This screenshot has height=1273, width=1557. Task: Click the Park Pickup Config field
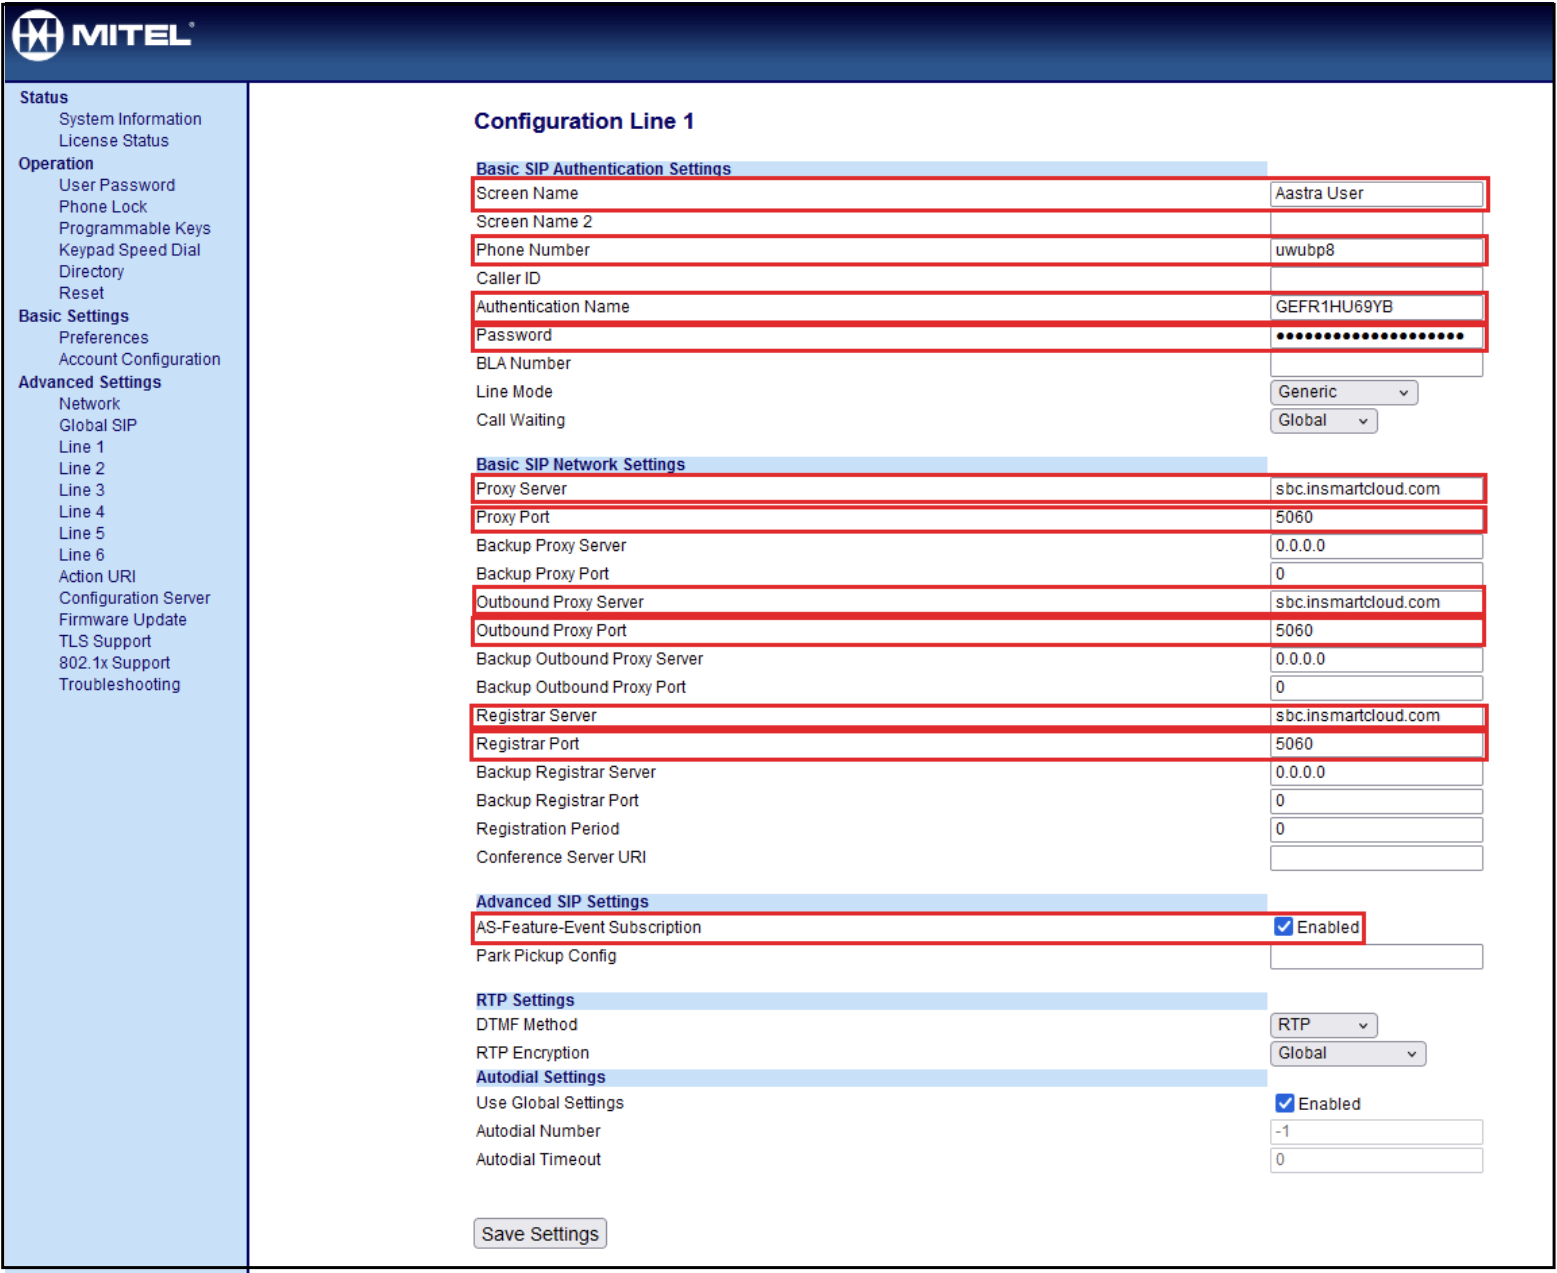(x=1376, y=957)
